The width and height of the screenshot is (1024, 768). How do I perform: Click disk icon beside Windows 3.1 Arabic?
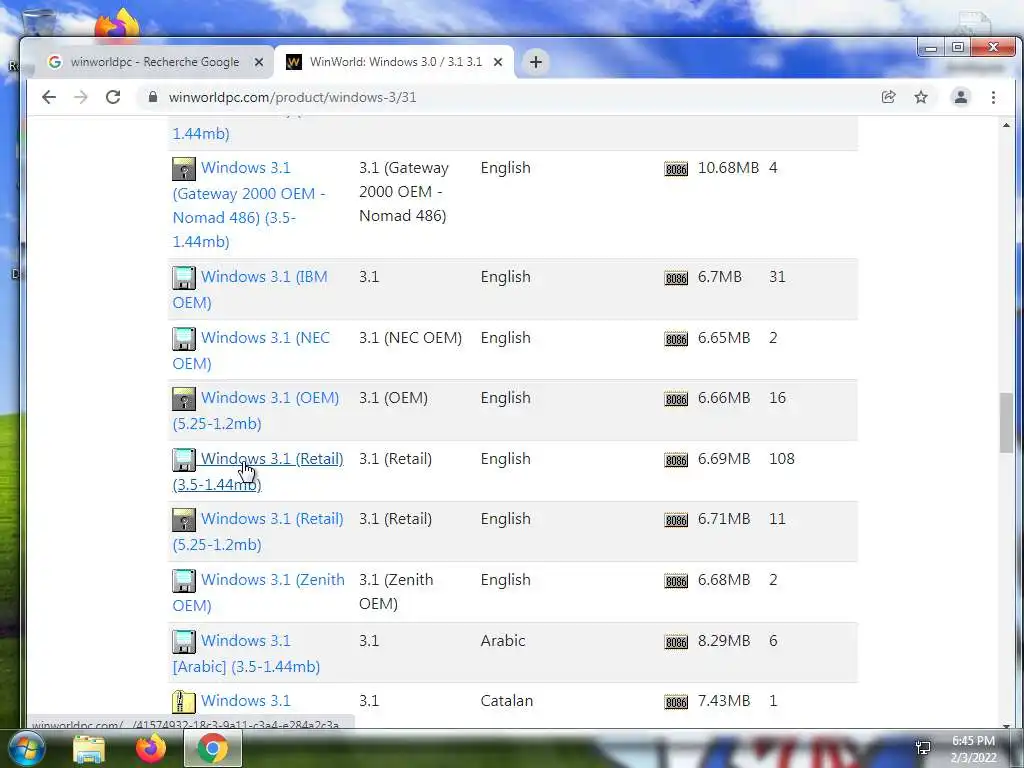pos(184,642)
